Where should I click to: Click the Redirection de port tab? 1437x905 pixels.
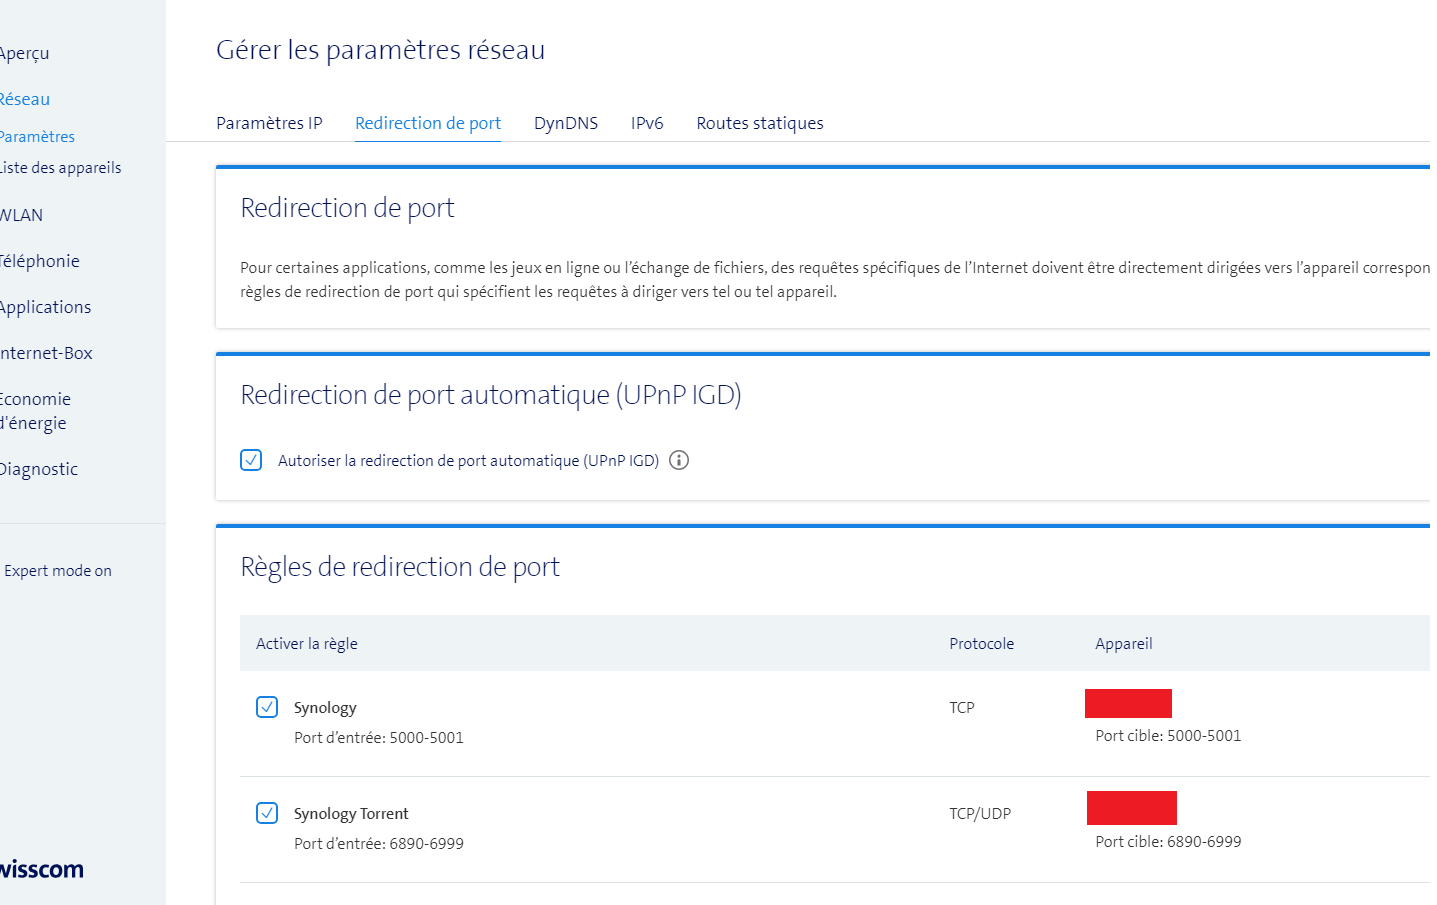pos(428,123)
